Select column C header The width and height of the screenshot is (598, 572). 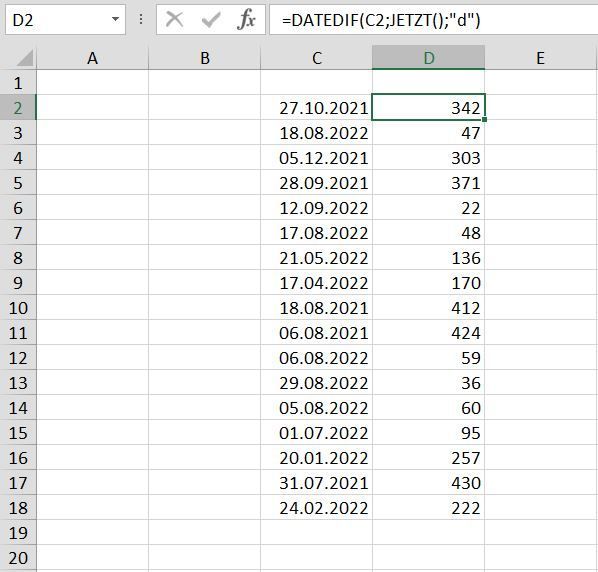(317, 58)
